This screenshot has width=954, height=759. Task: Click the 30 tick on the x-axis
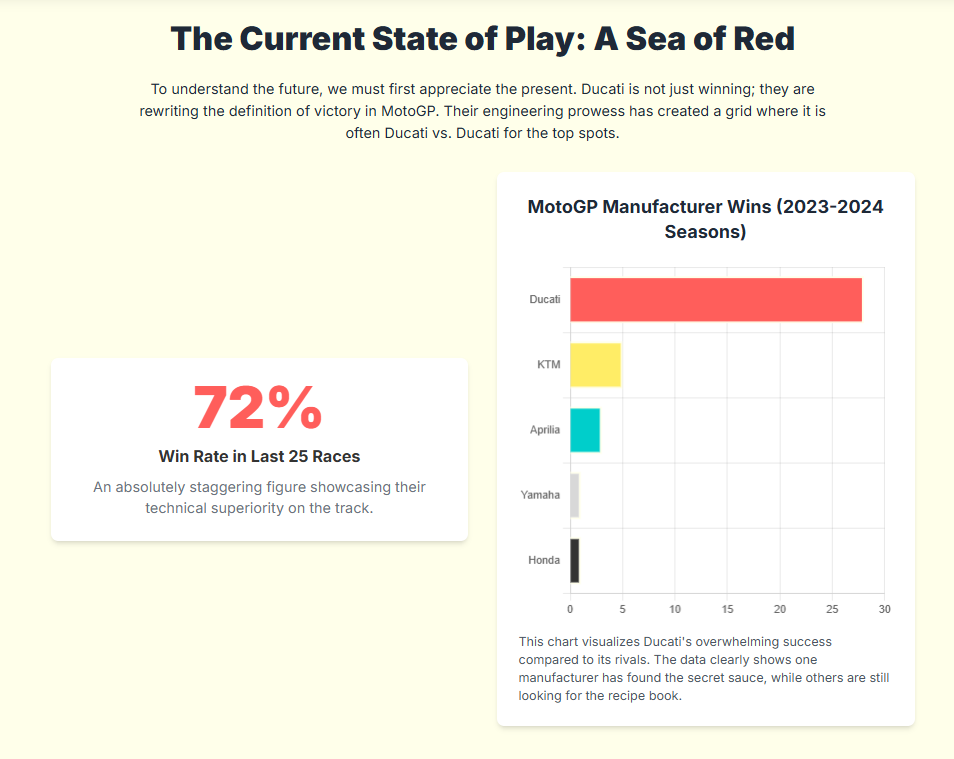click(x=884, y=608)
